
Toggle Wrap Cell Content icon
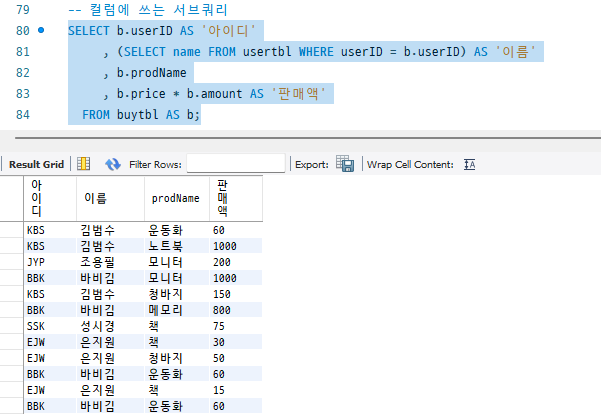tap(470, 164)
